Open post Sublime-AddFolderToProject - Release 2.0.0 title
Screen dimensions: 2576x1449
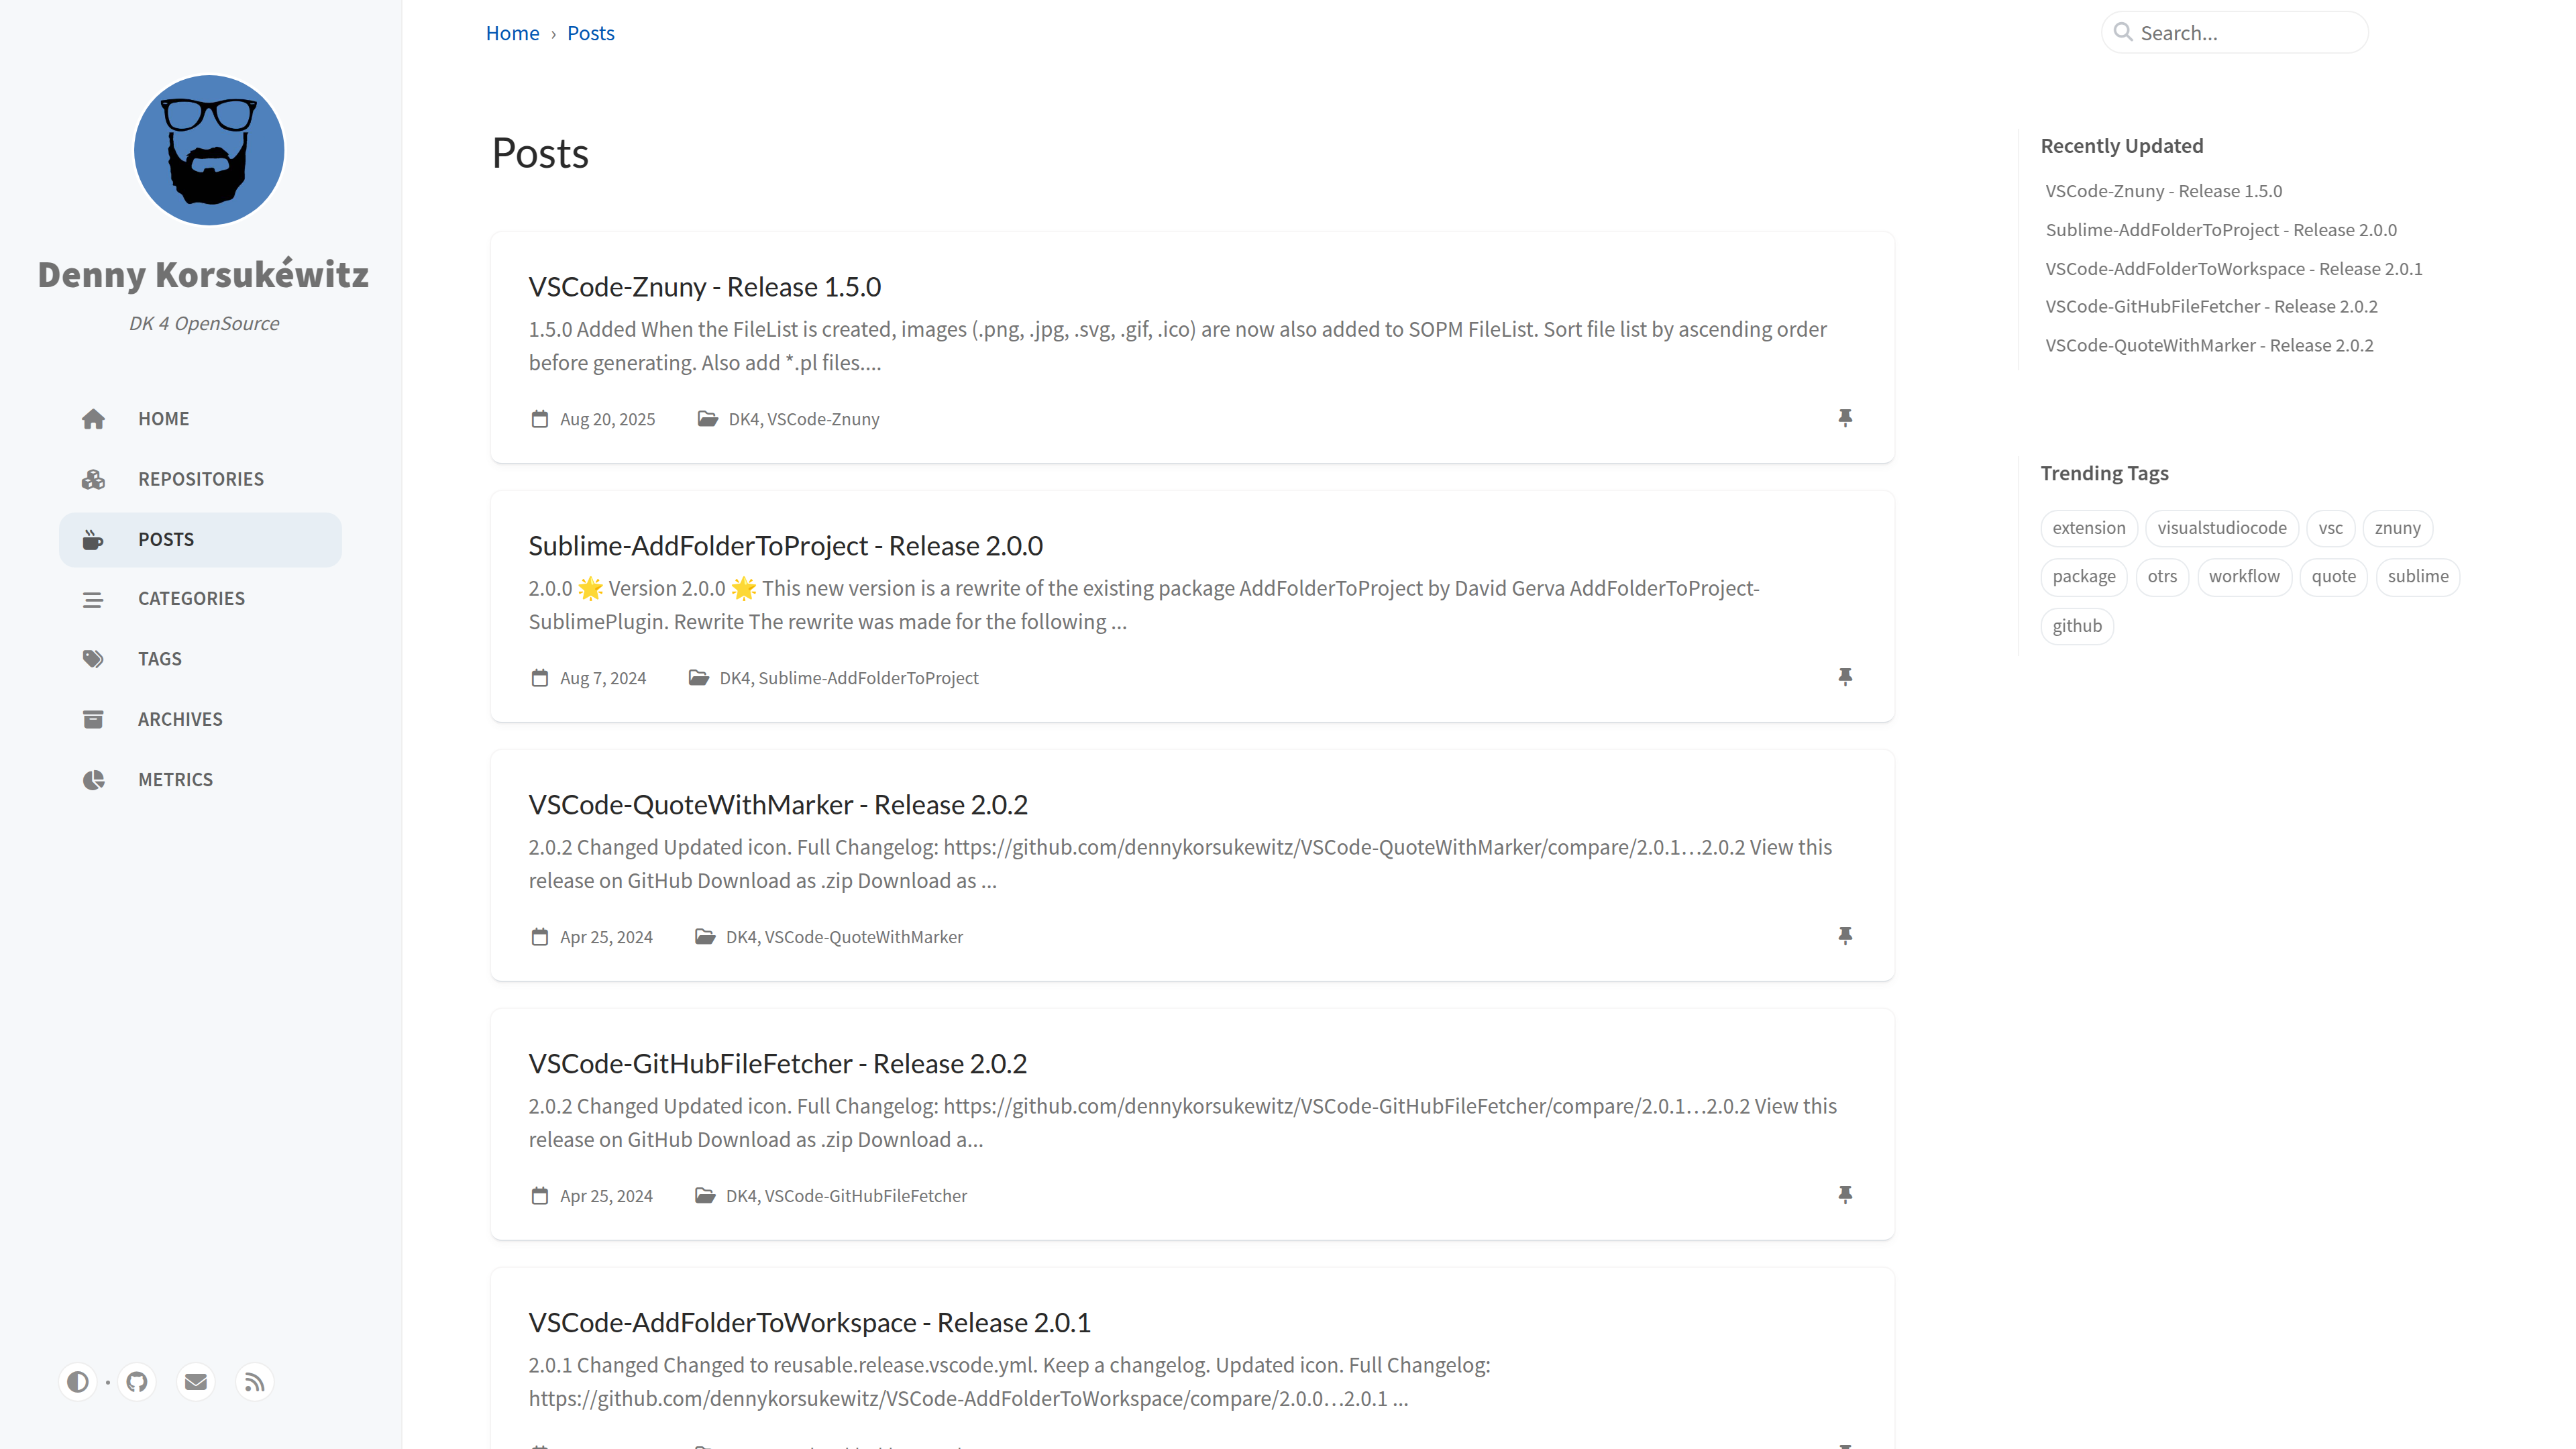coord(786,546)
